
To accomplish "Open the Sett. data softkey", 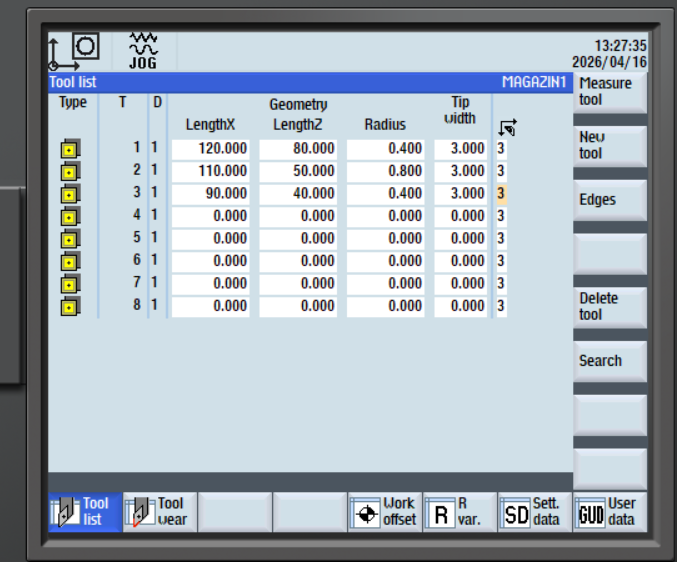I will pos(534,512).
